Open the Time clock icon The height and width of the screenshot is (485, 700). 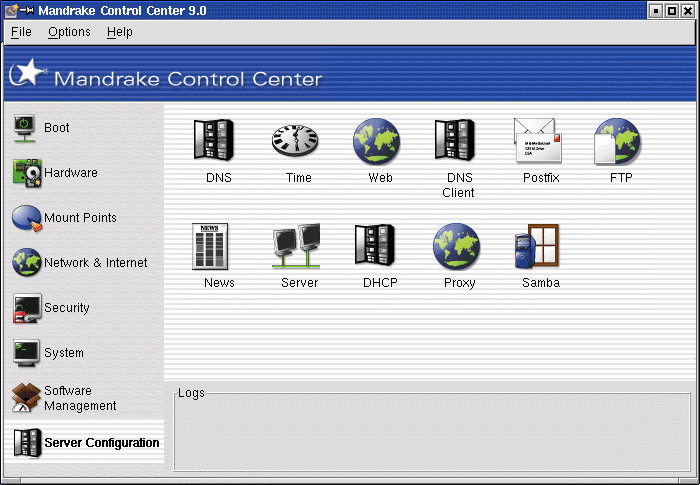click(295, 140)
